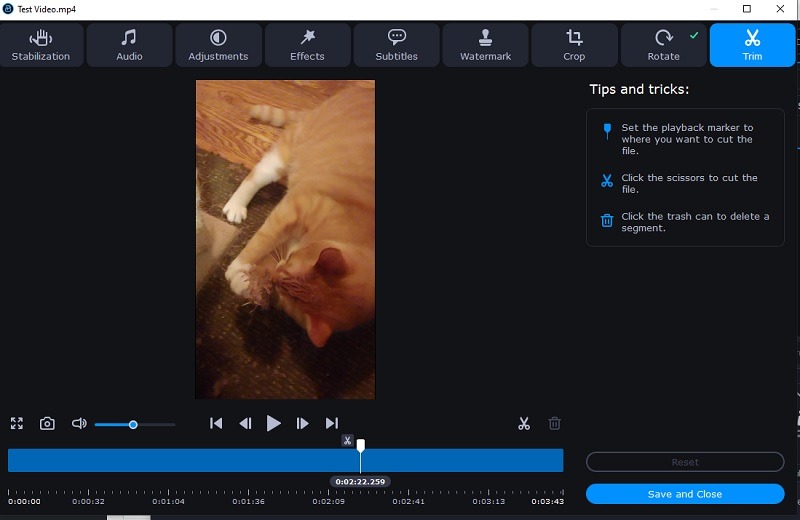Click Save and Close
Viewport: 800px width, 520px height.
pyautogui.click(x=685, y=494)
